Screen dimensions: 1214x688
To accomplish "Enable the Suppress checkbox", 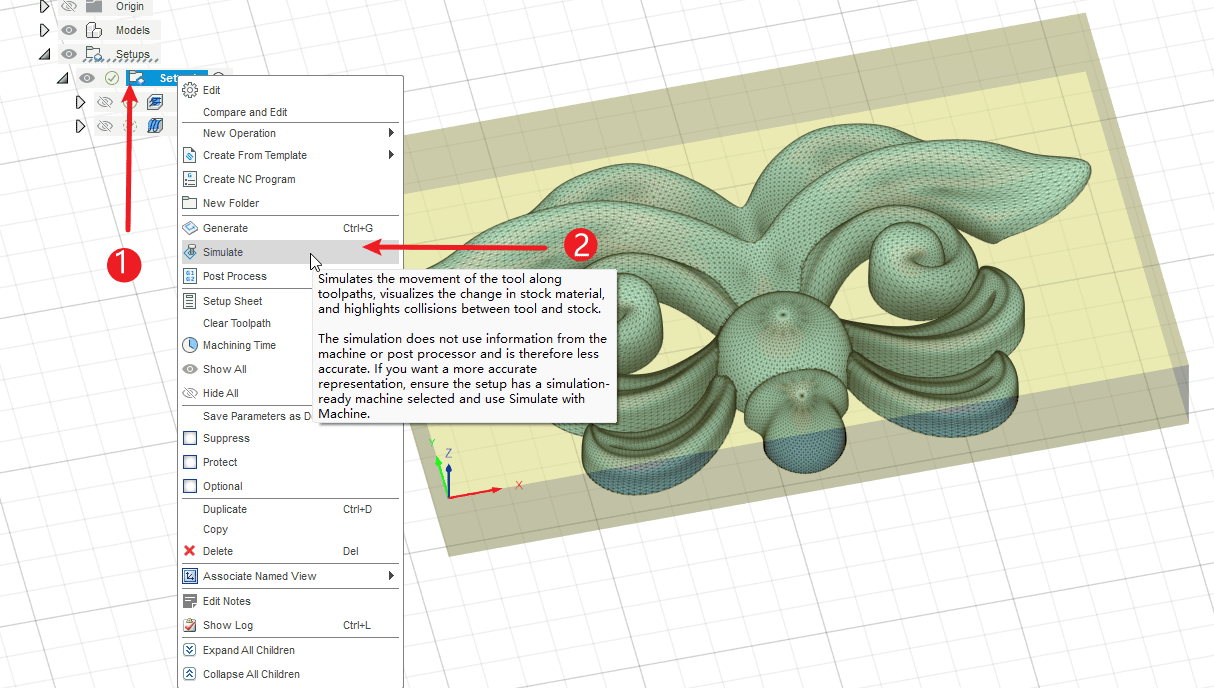I will coord(190,438).
